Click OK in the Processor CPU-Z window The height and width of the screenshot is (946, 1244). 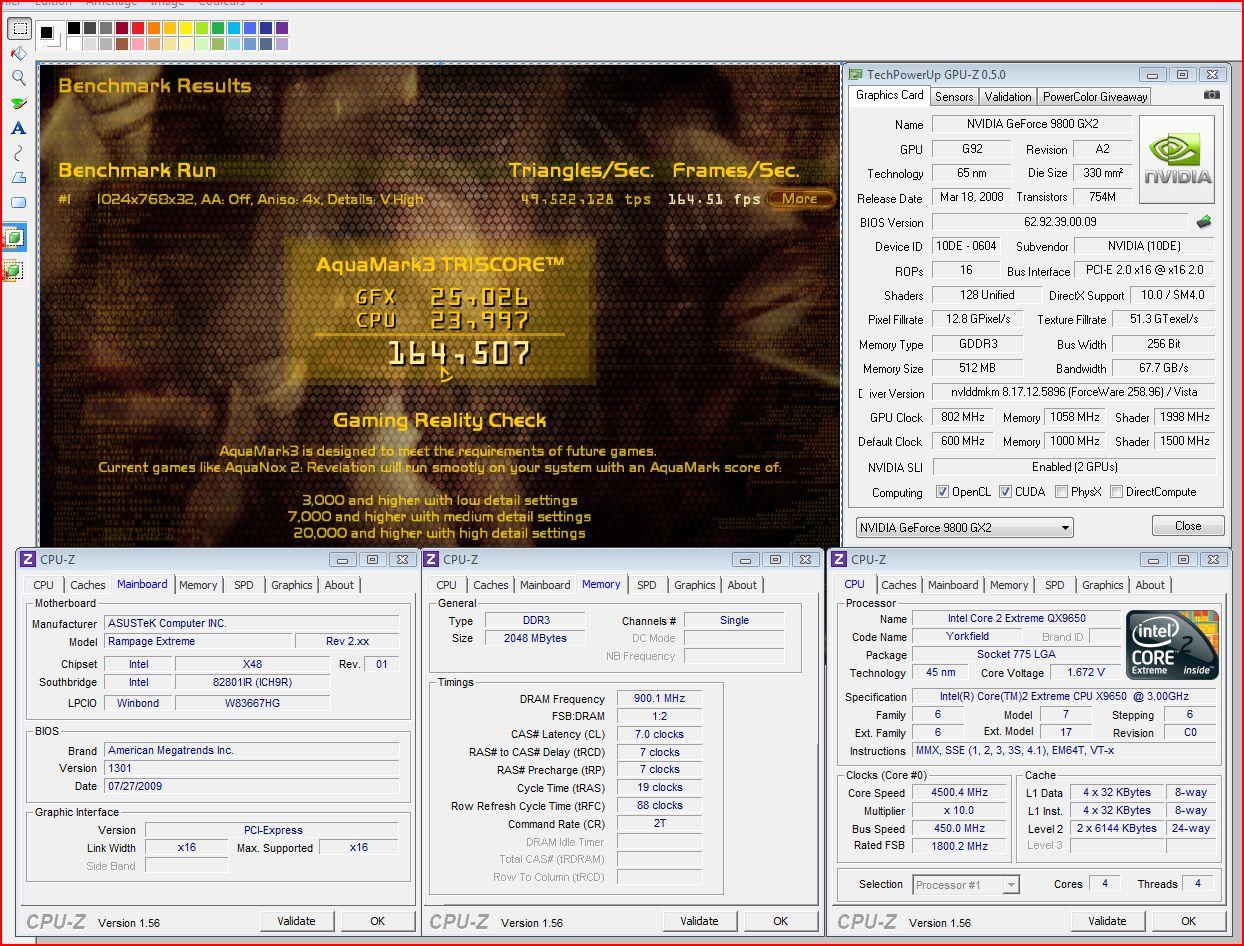tap(1188, 921)
